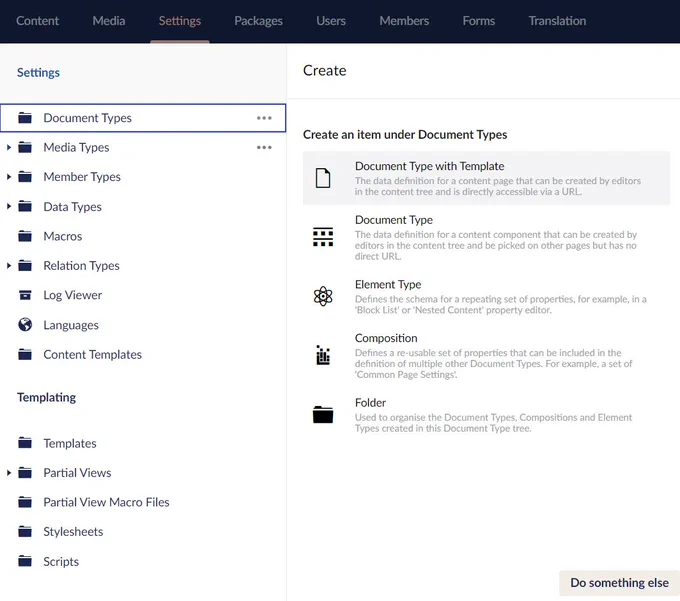Select the Media Types tree label

[x=76, y=147]
